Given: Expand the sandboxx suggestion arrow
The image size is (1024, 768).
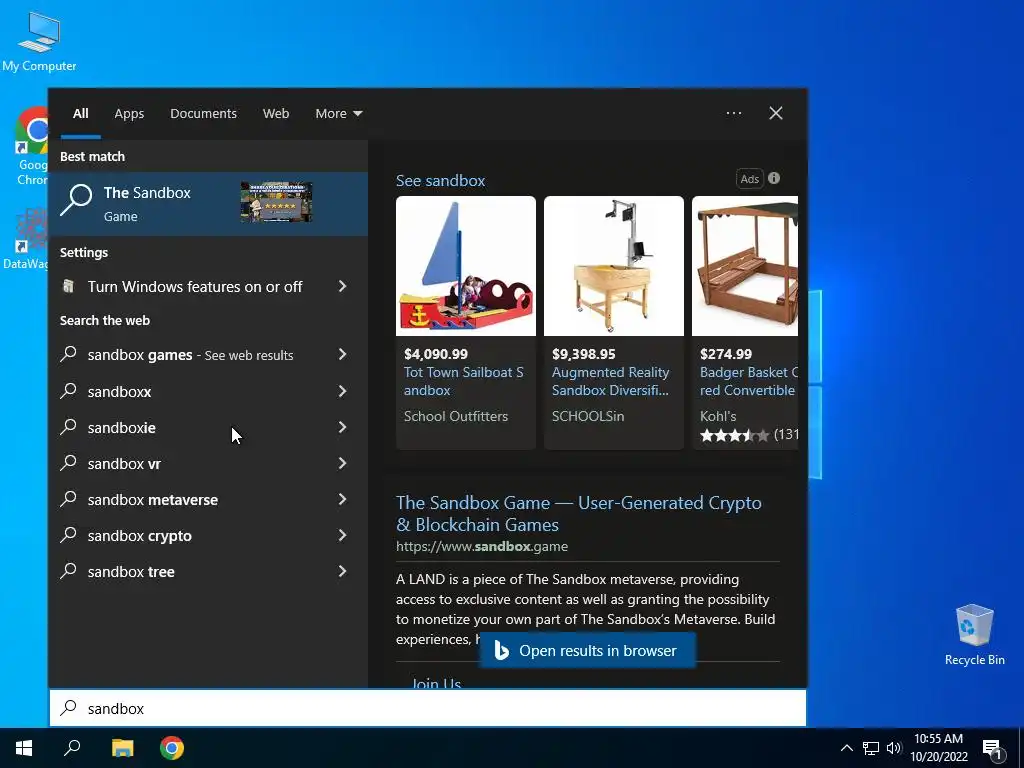Looking at the screenshot, I should (342, 391).
